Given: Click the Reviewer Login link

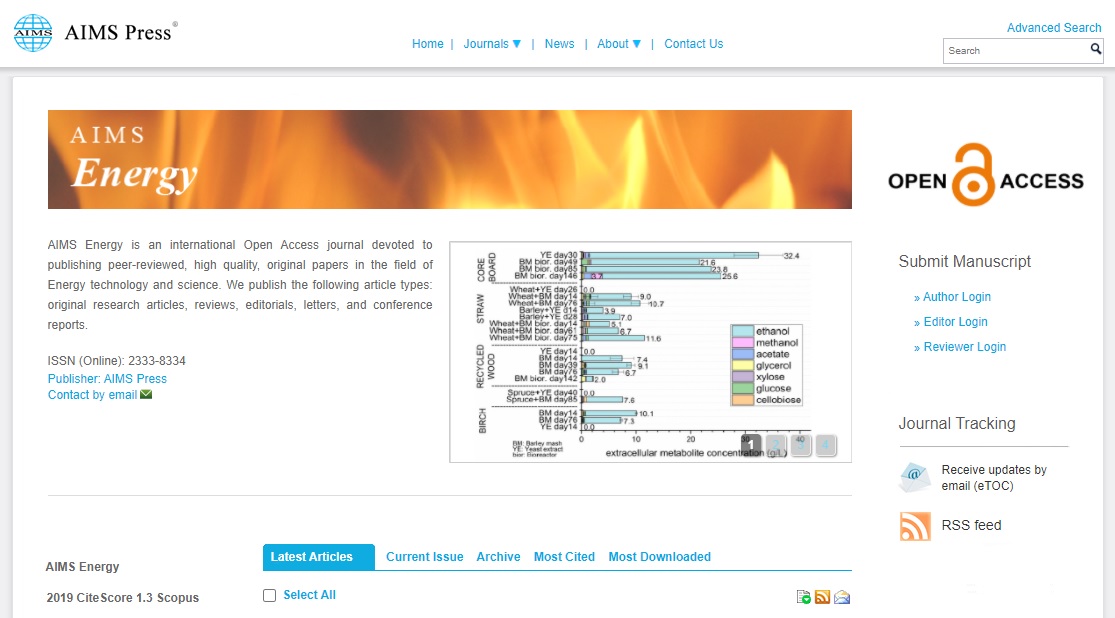Looking at the screenshot, I should pyautogui.click(x=964, y=346).
